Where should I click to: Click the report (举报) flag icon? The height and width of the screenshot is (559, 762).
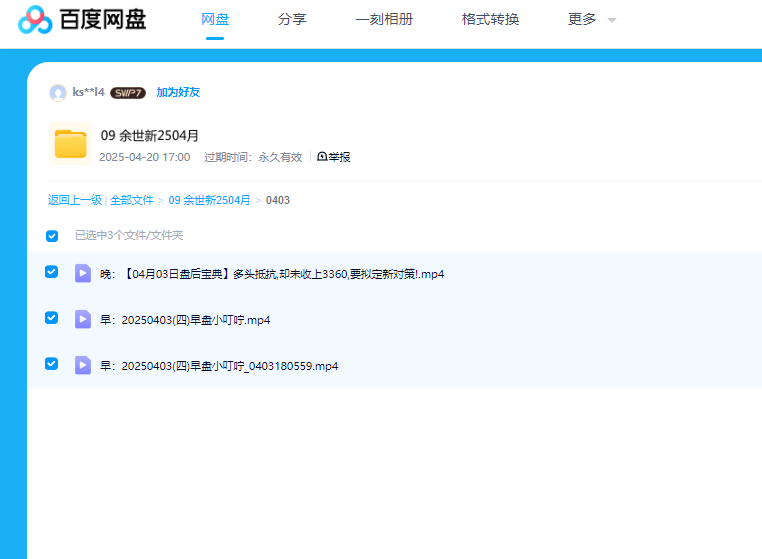(322, 157)
